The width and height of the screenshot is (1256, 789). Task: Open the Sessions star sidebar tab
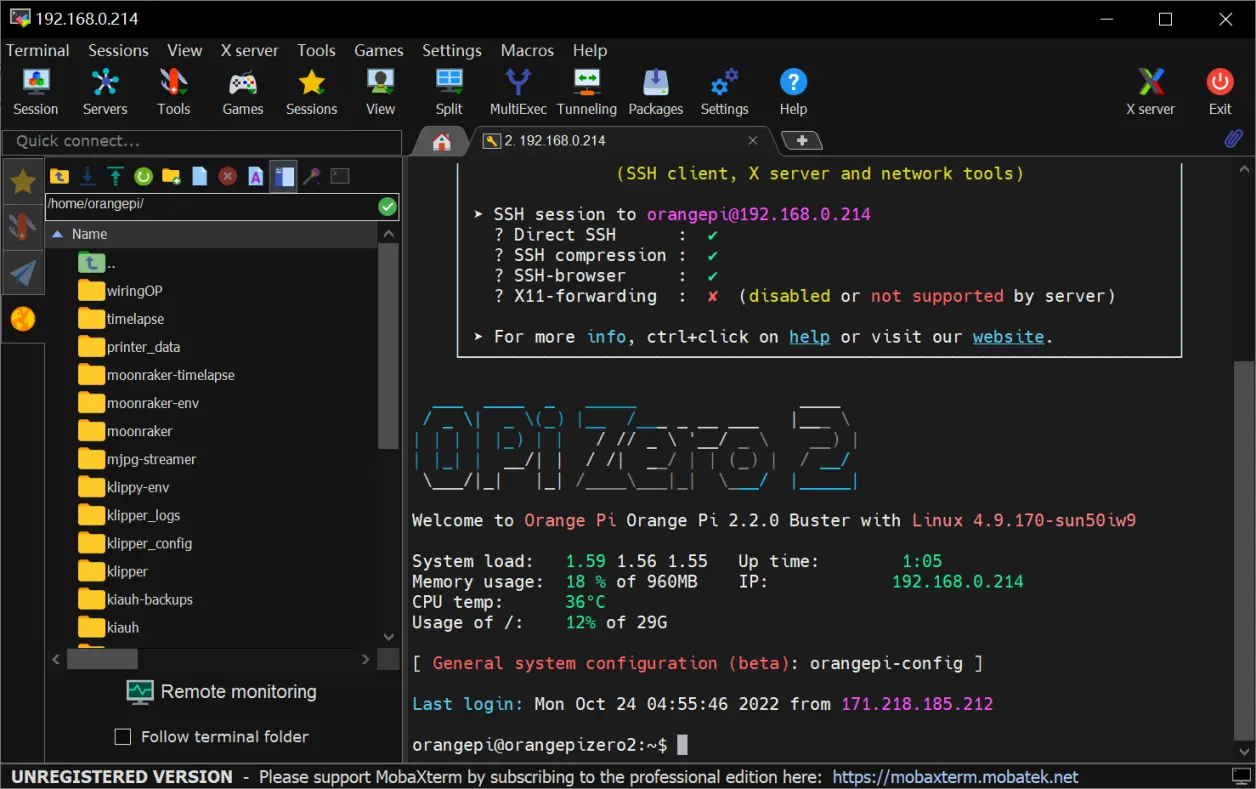[23, 181]
